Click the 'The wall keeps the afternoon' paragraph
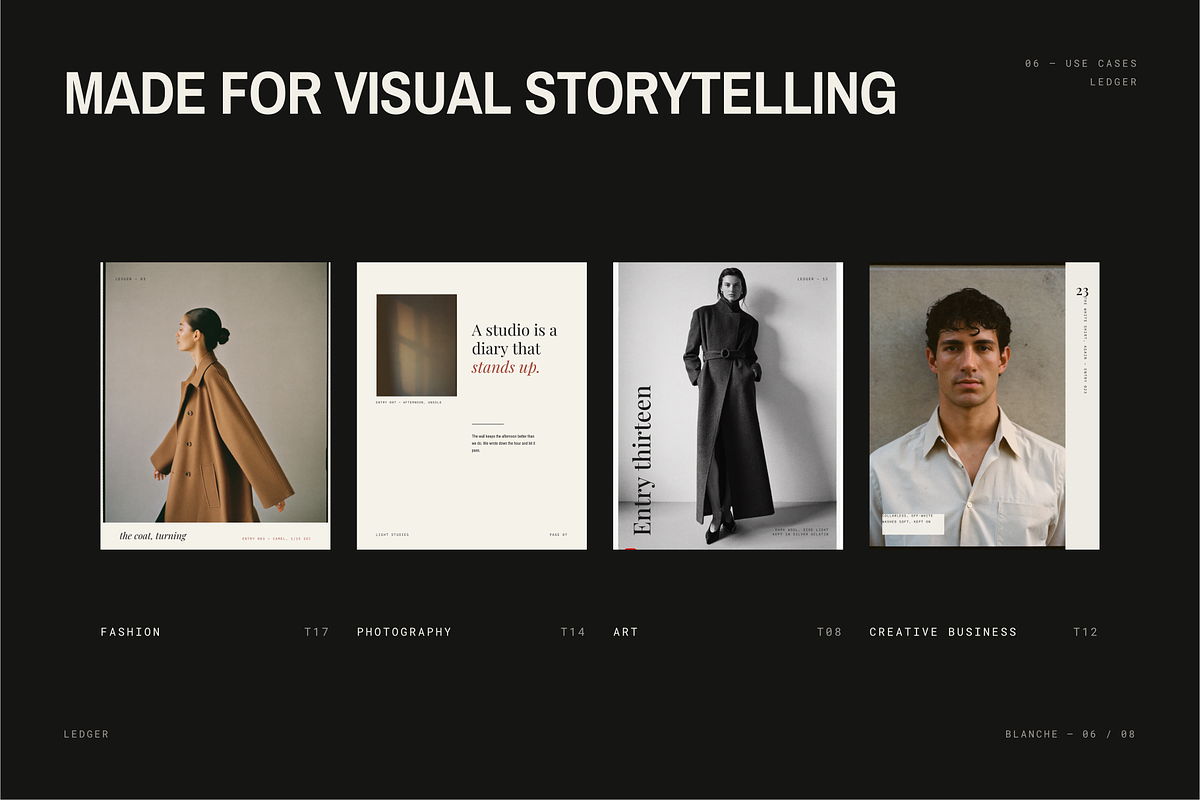This screenshot has width=1200, height=800. (504, 443)
